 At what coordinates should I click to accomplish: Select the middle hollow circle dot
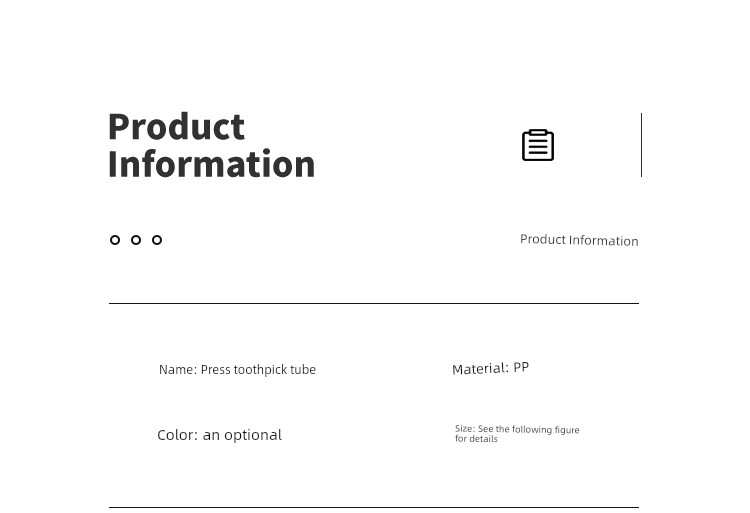click(136, 240)
